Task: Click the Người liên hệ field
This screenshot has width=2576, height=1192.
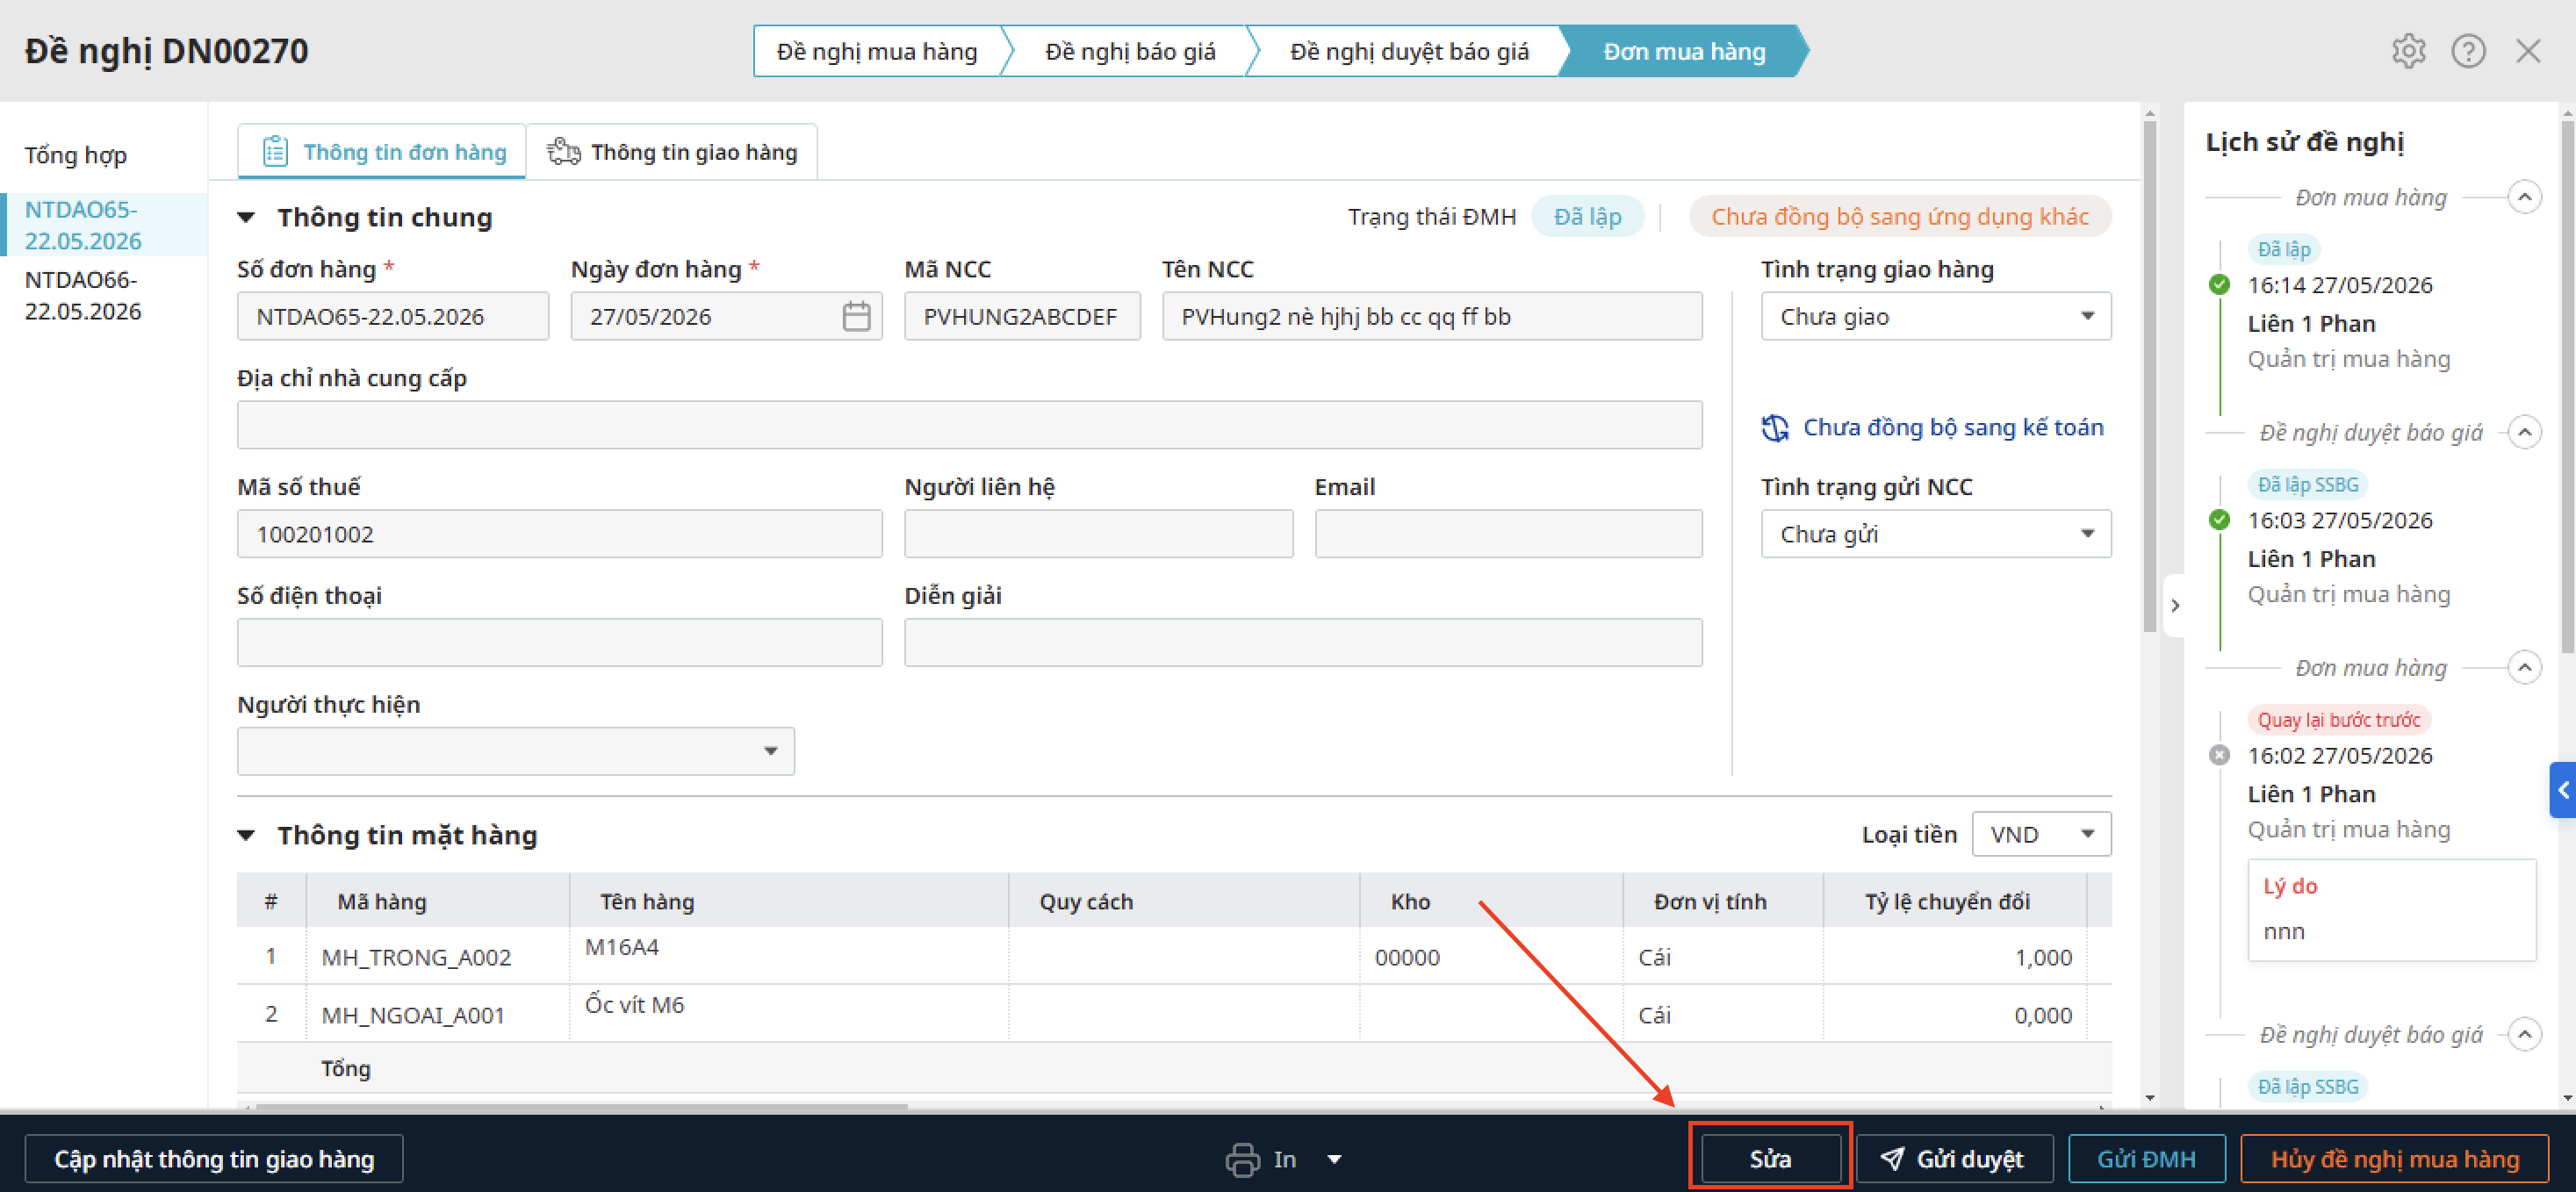Action: (x=1098, y=534)
